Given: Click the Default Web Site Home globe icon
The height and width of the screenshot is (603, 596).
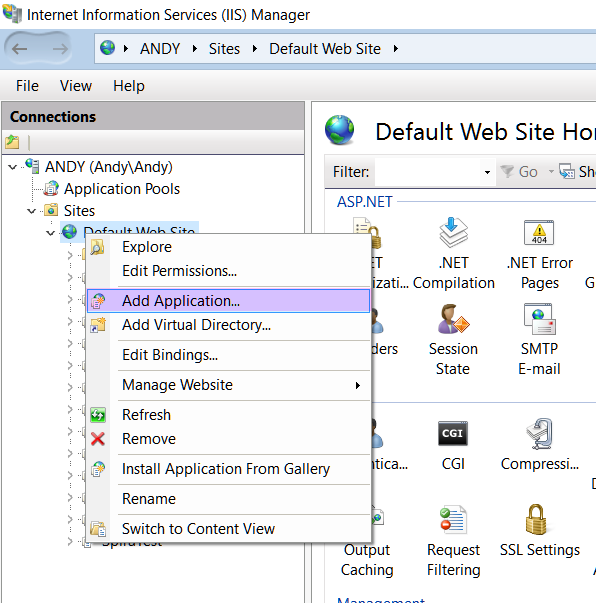Looking at the screenshot, I should 339,130.
